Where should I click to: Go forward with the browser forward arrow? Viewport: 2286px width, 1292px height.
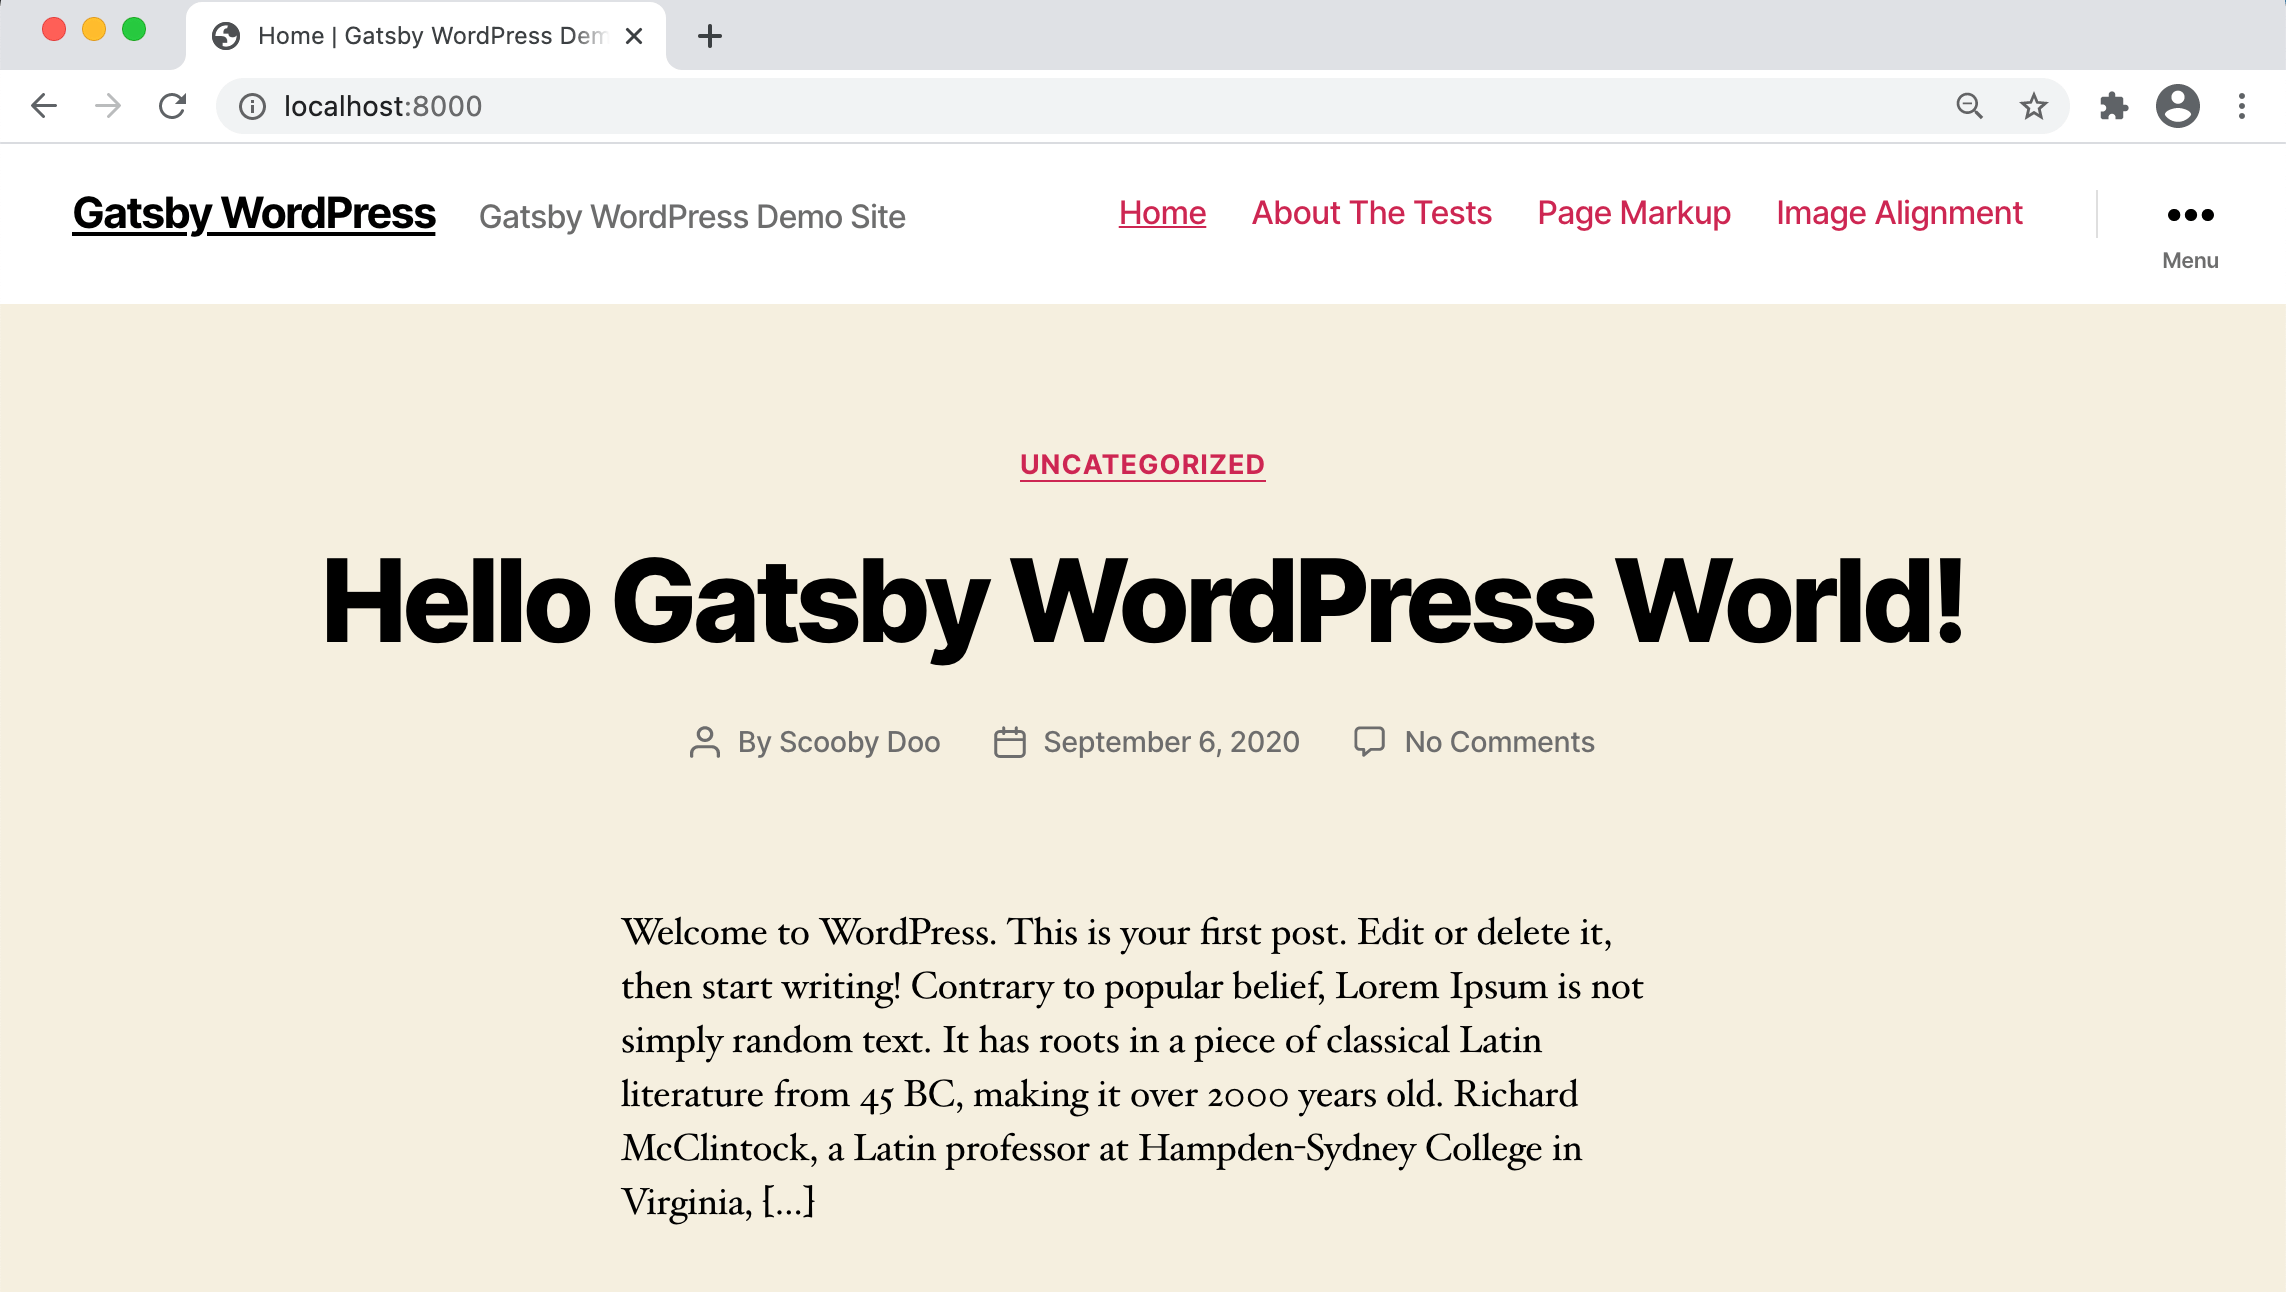pyautogui.click(x=108, y=106)
